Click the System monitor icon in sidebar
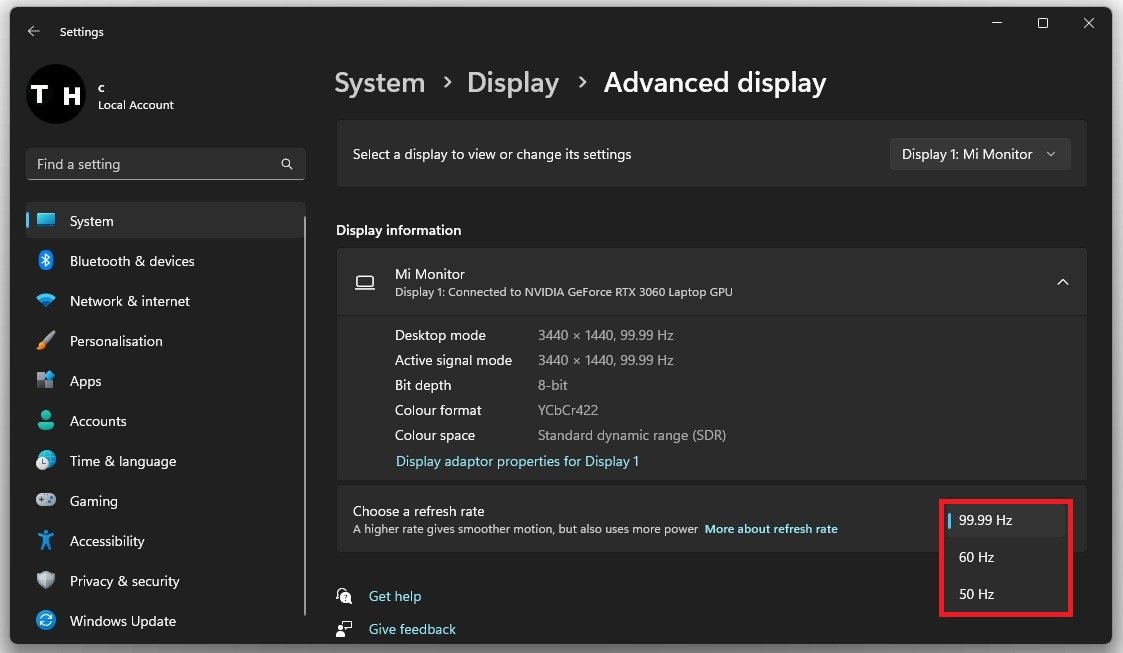Image resolution: width=1123 pixels, height=653 pixels. 46,220
